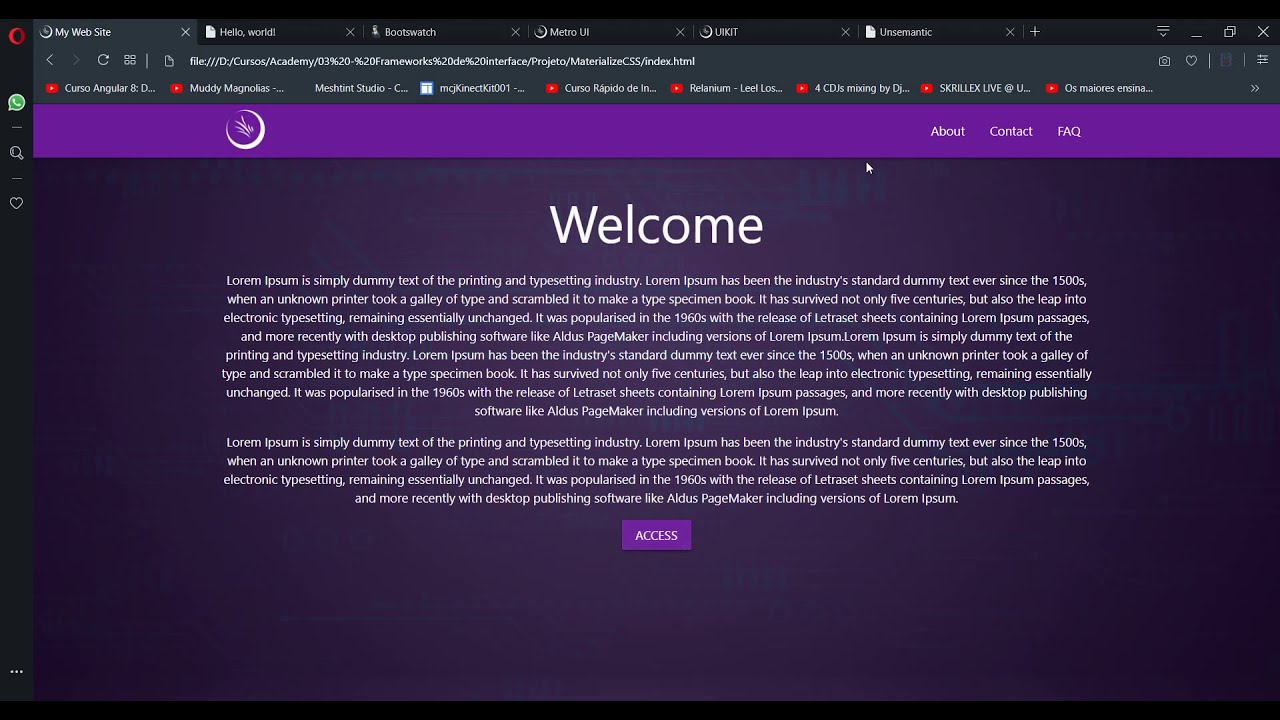The image size is (1280, 720).
Task: Close the My Web Site tab
Action: 185,32
